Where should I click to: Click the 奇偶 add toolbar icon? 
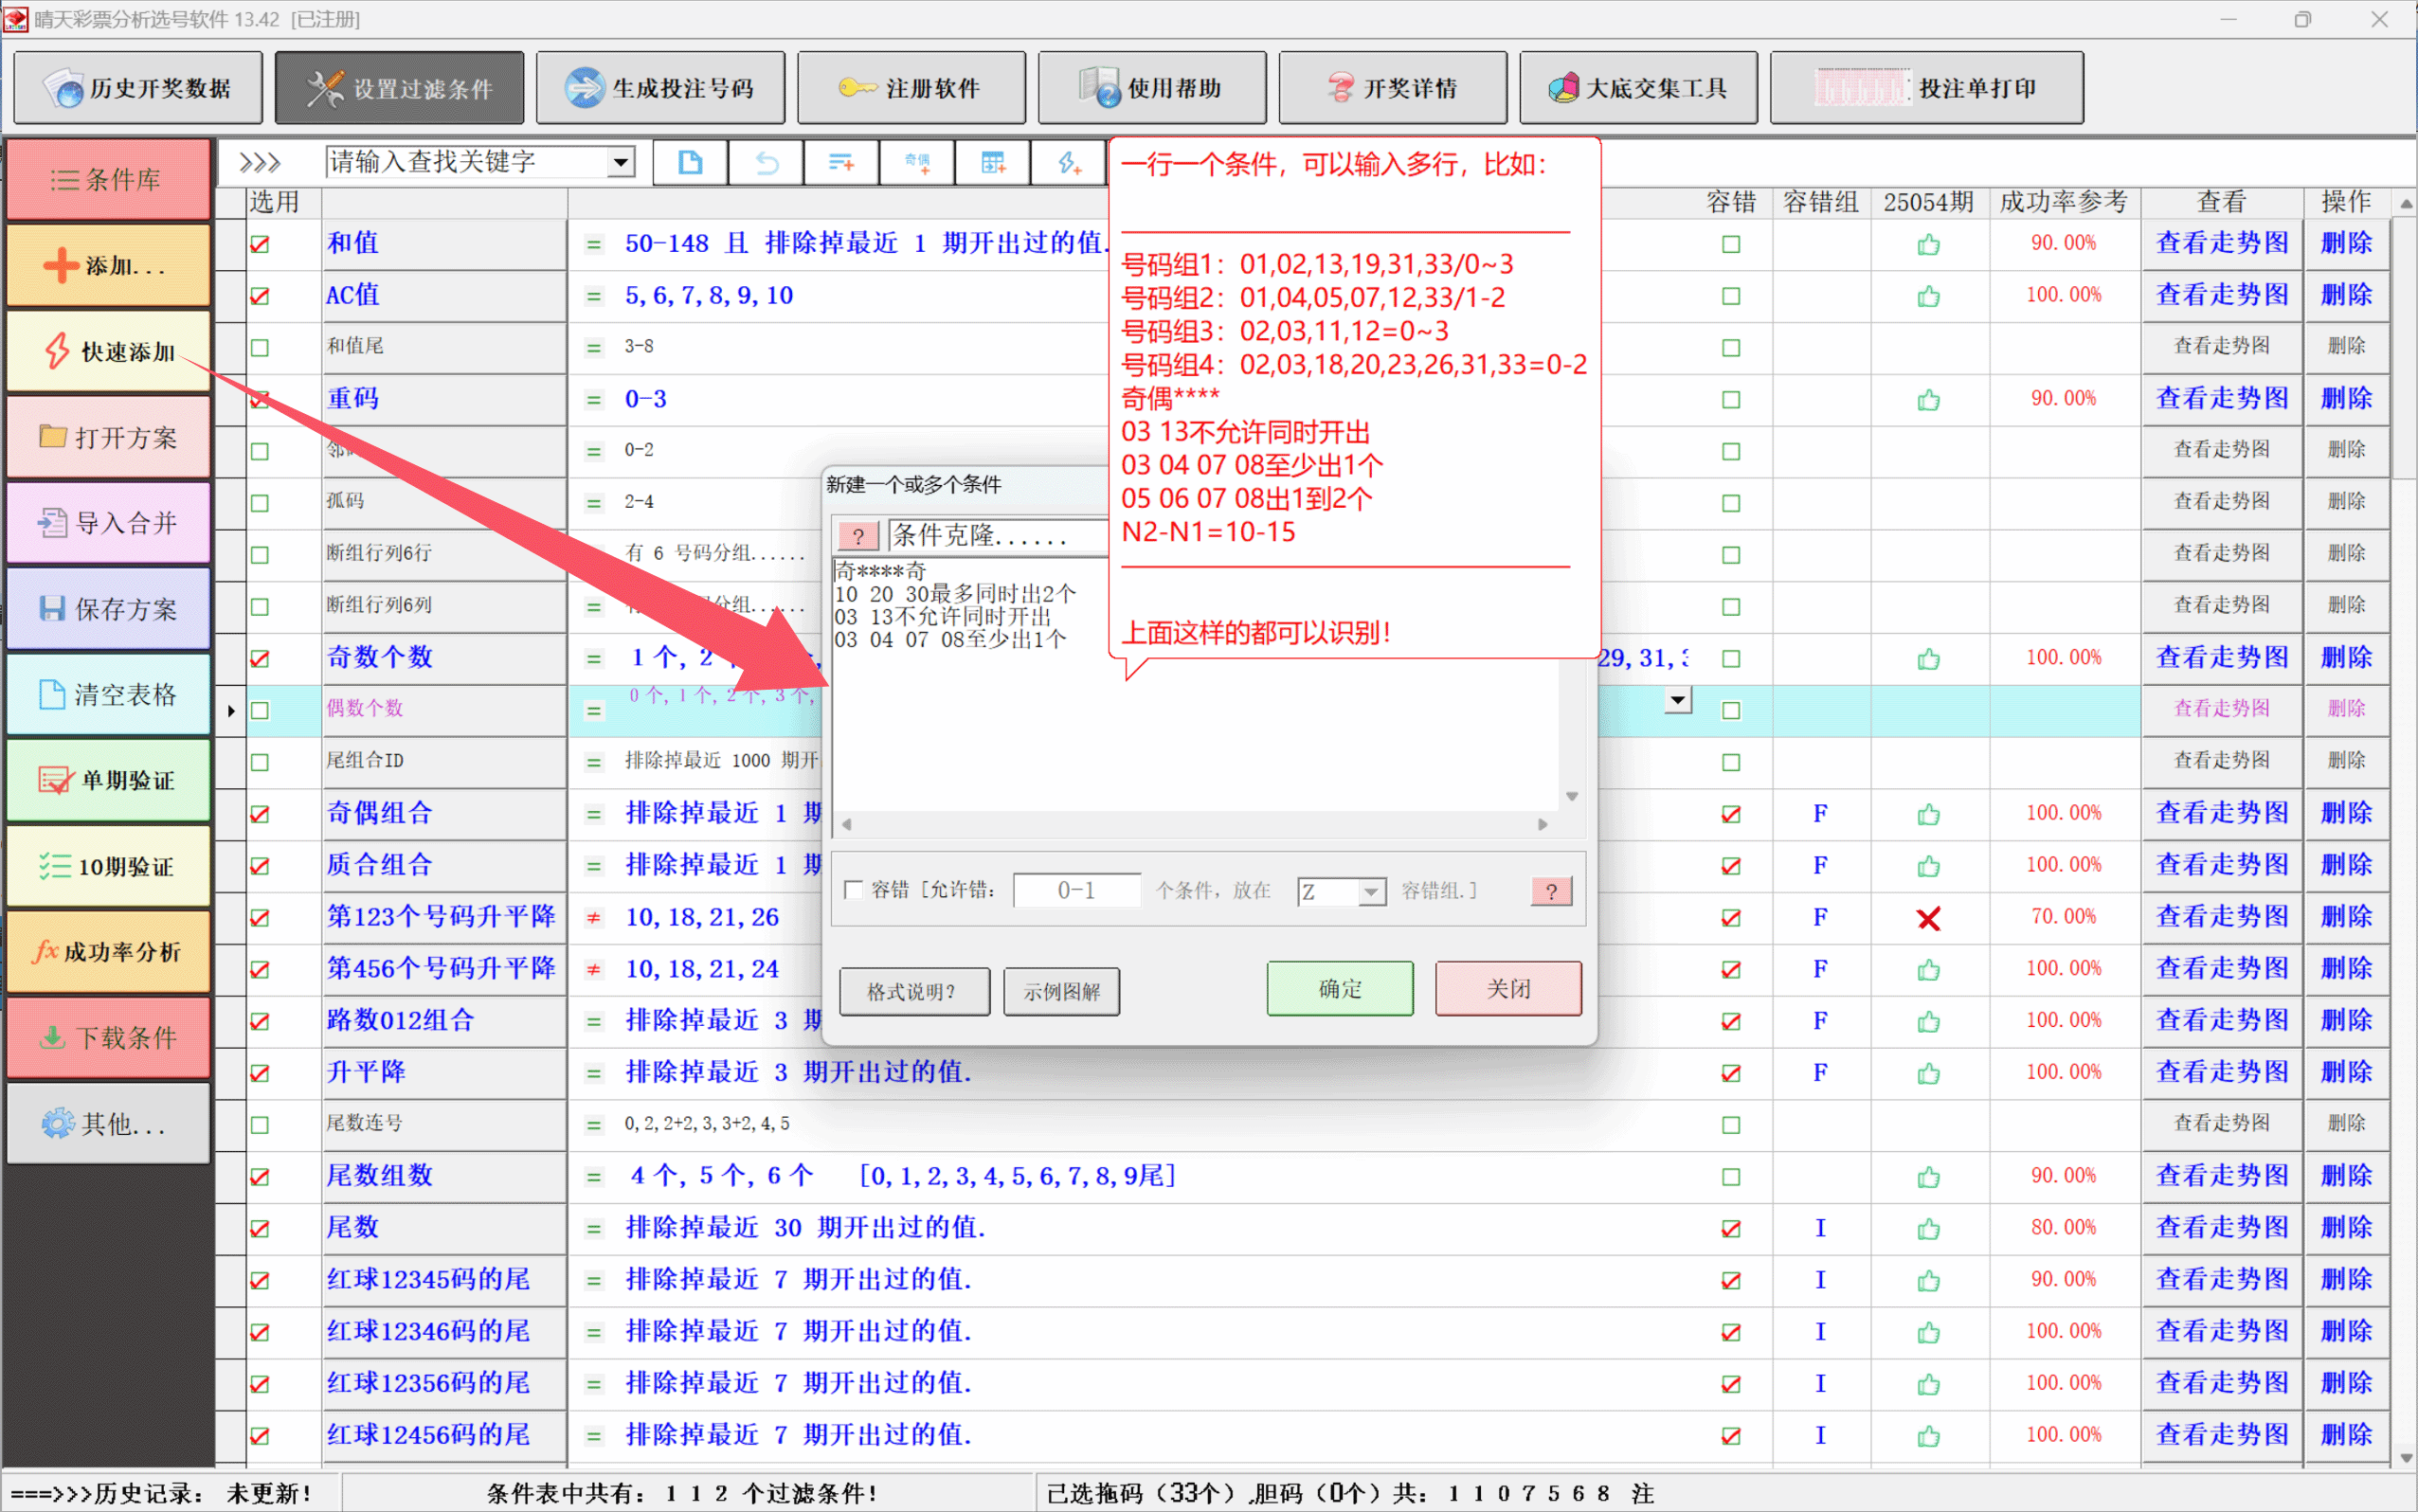(917, 163)
